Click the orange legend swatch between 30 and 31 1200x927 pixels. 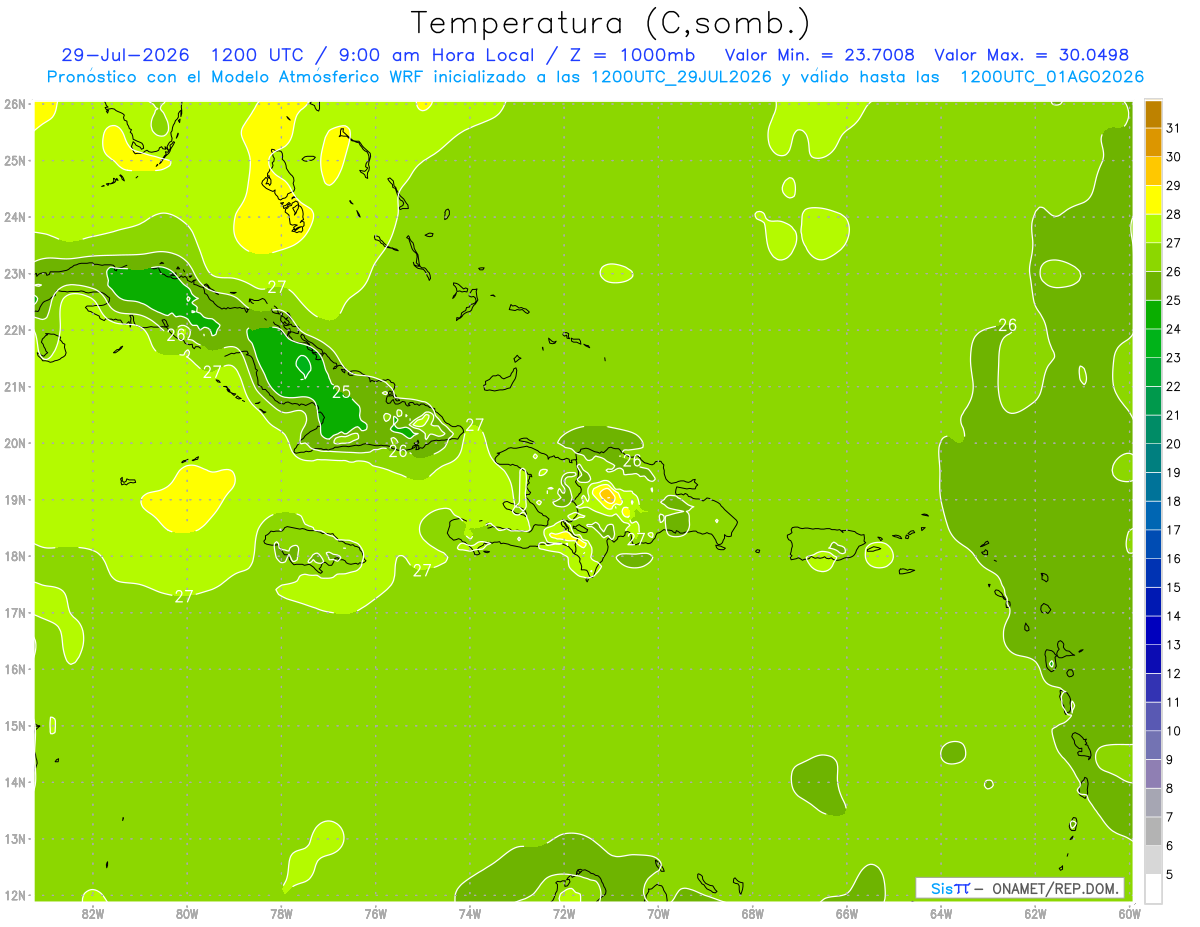click(1153, 142)
